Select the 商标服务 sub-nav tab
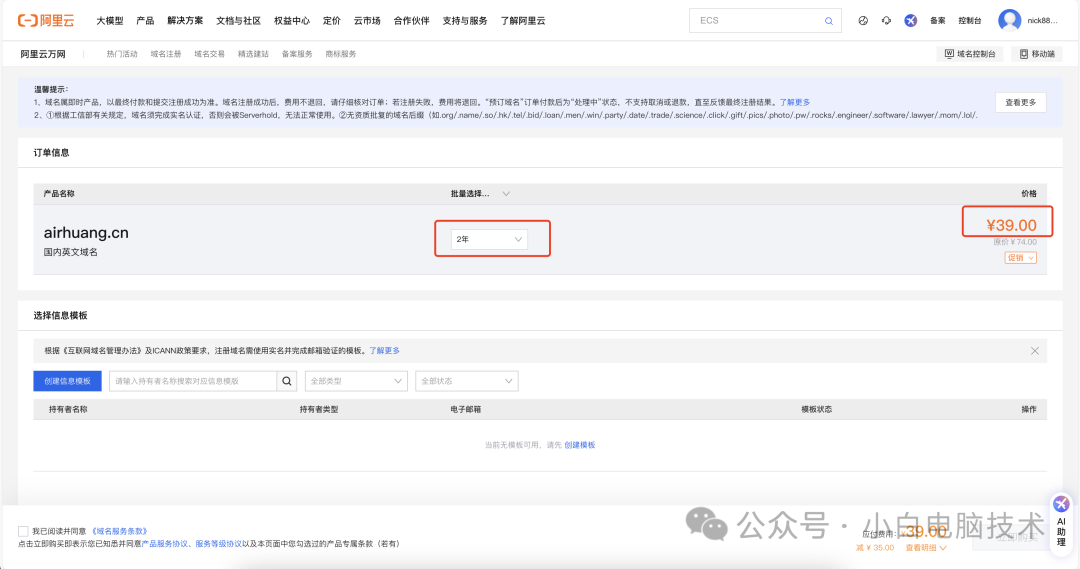The width and height of the screenshot is (1080, 569). click(341, 54)
